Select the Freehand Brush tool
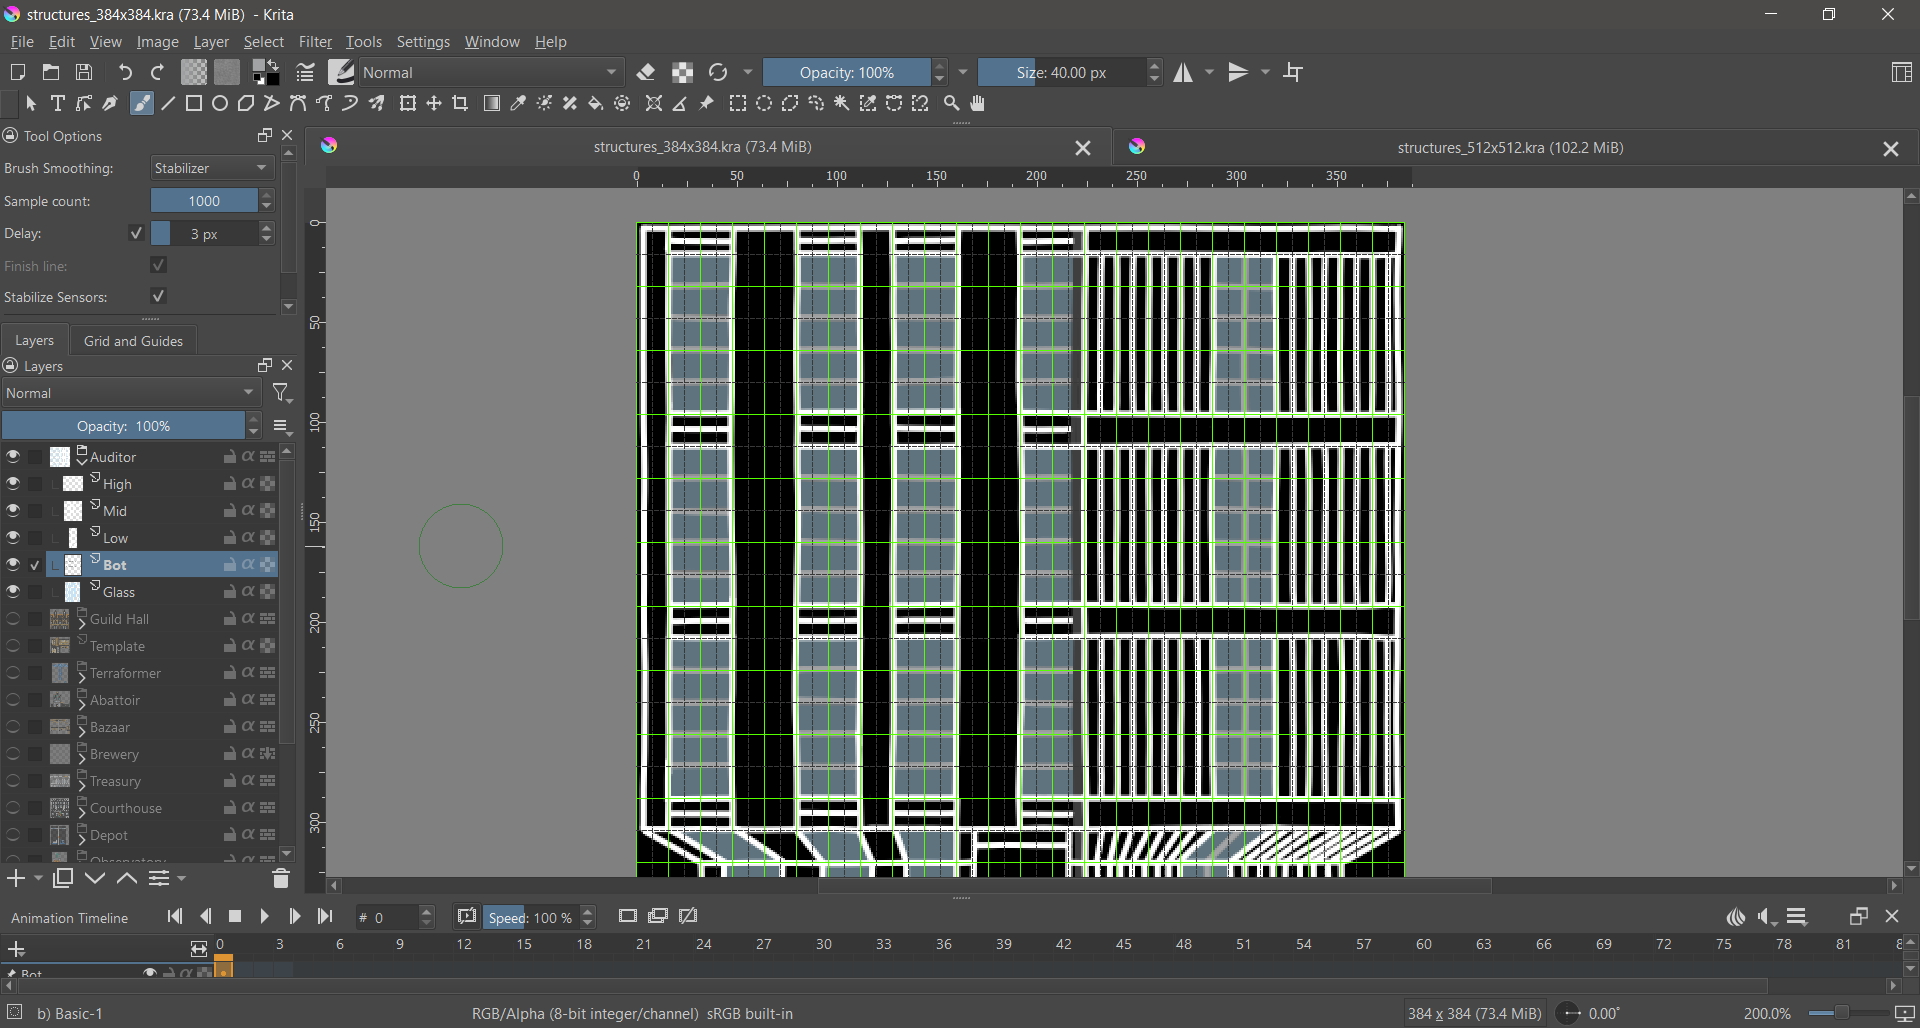This screenshot has width=1920, height=1028. 142,104
